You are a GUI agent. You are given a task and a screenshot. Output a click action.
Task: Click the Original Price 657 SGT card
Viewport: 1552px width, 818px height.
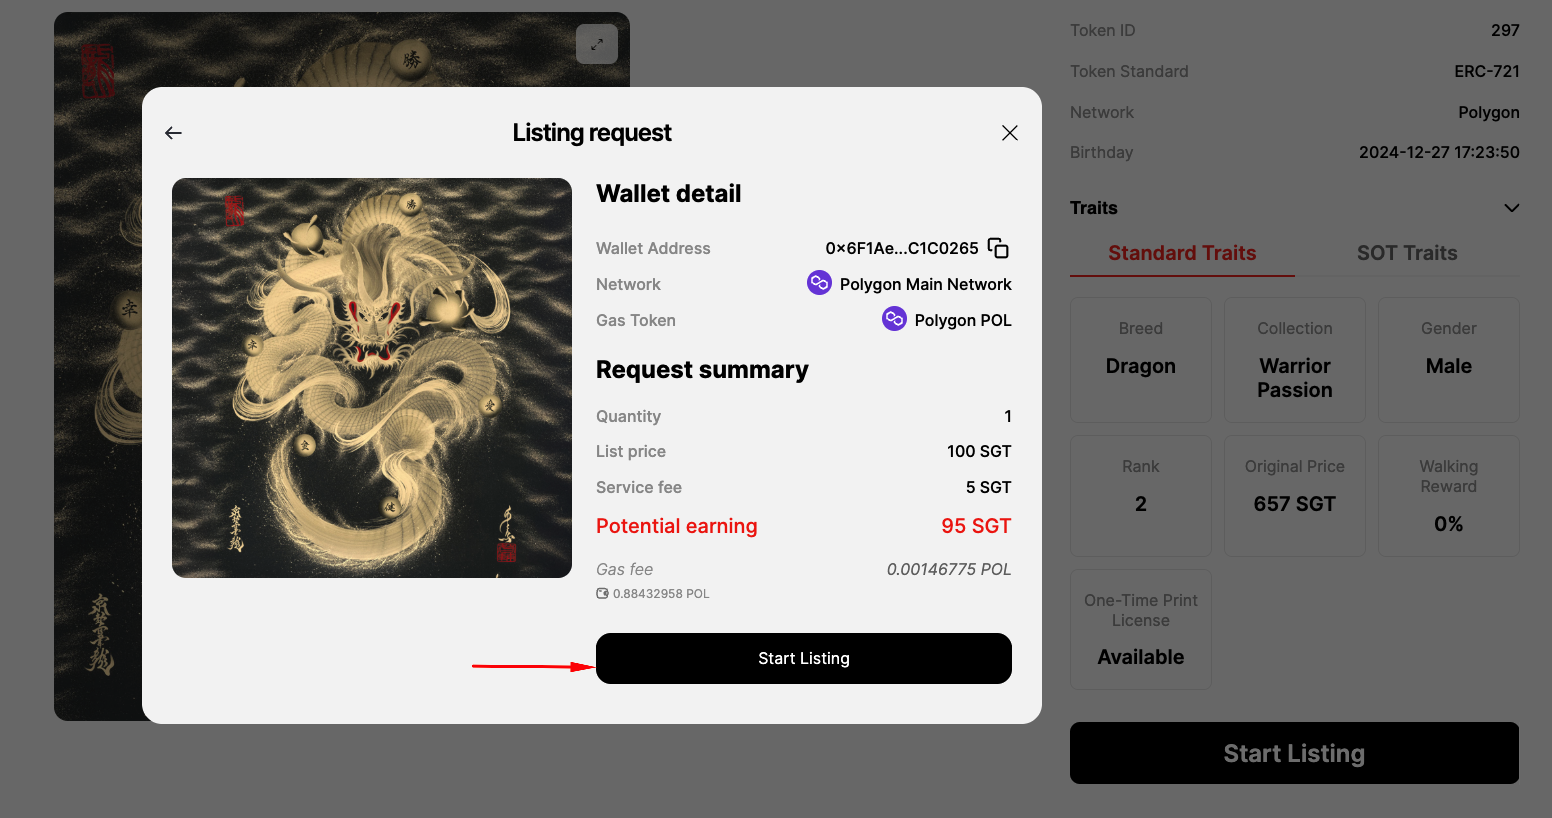pyautogui.click(x=1295, y=496)
